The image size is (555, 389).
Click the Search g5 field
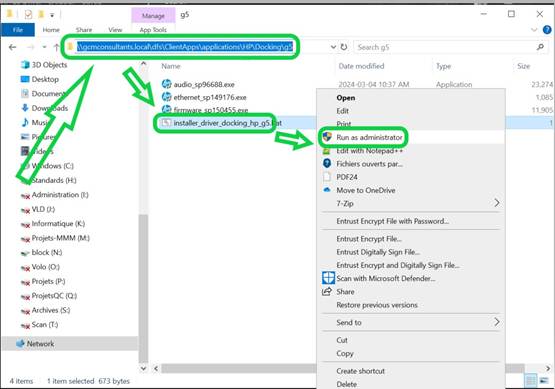[x=445, y=47]
